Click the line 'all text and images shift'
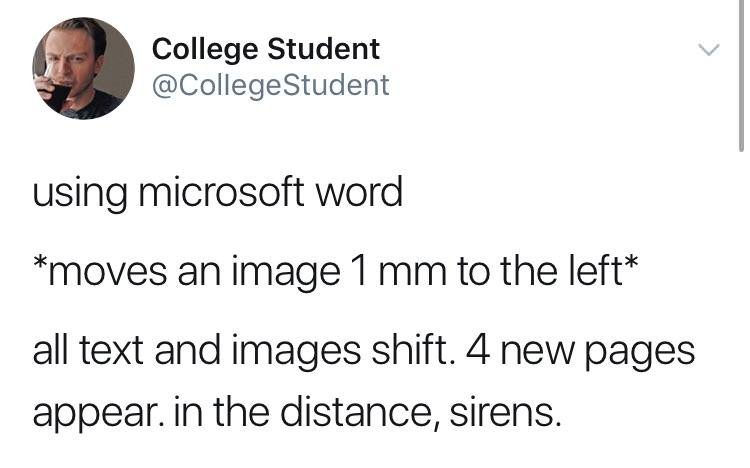 [x=363, y=351]
